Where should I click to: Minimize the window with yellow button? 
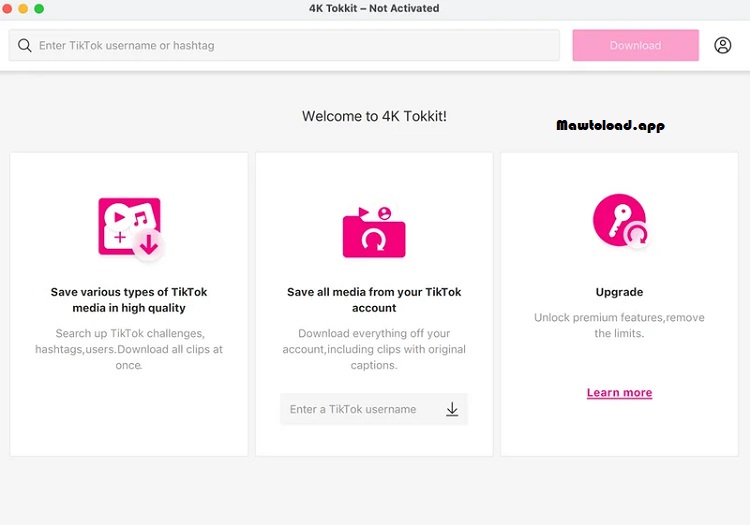click(23, 9)
